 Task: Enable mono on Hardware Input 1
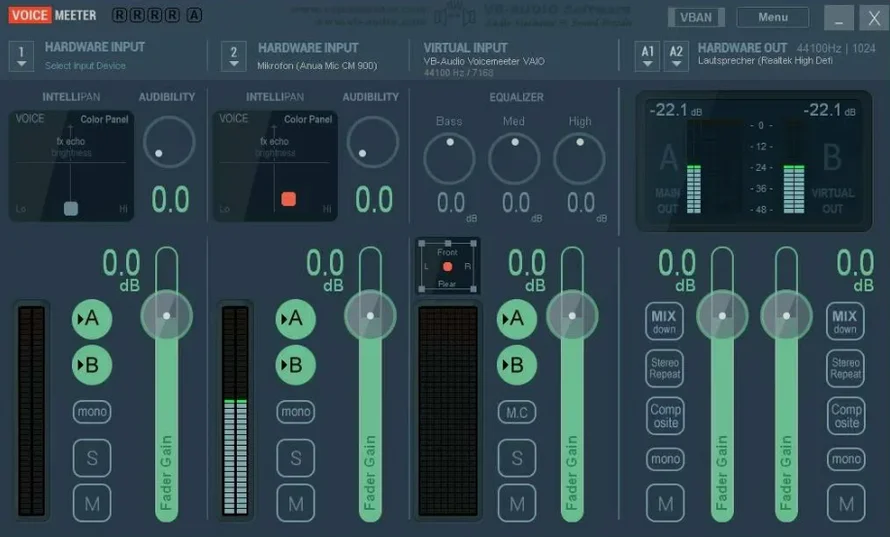(x=92, y=412)
